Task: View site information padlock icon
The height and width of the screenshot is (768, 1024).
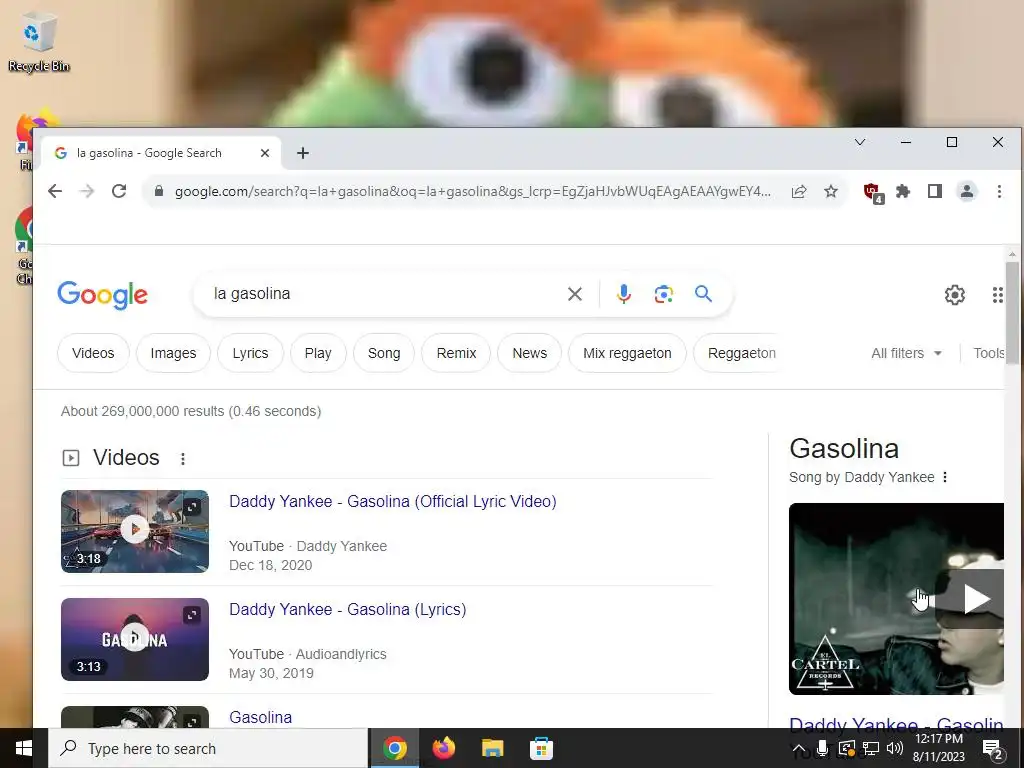Action: 158,191
